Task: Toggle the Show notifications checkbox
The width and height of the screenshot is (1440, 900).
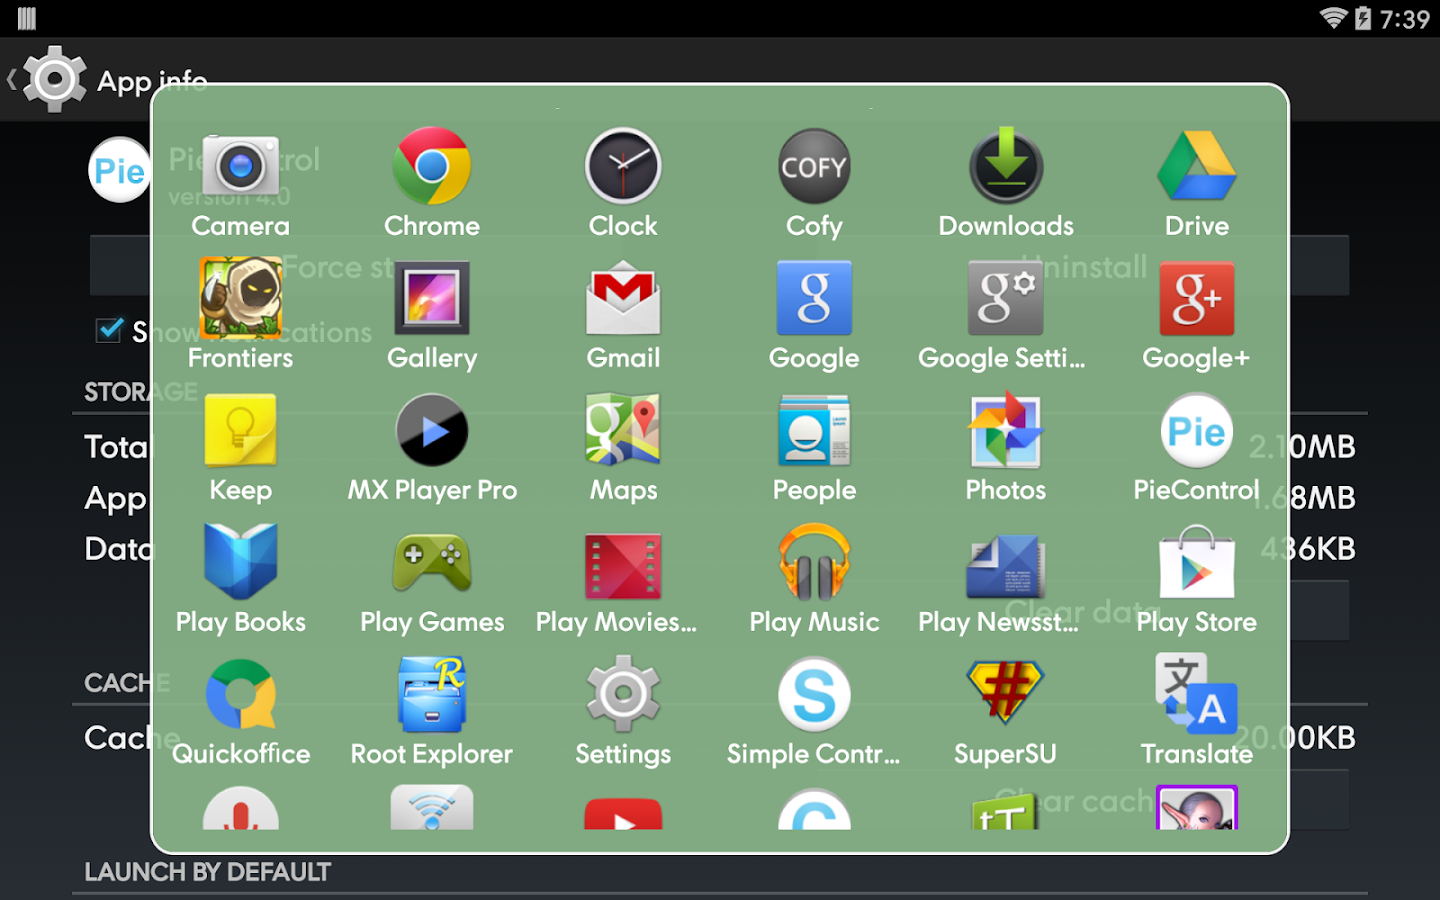Action: click(109, 329)
